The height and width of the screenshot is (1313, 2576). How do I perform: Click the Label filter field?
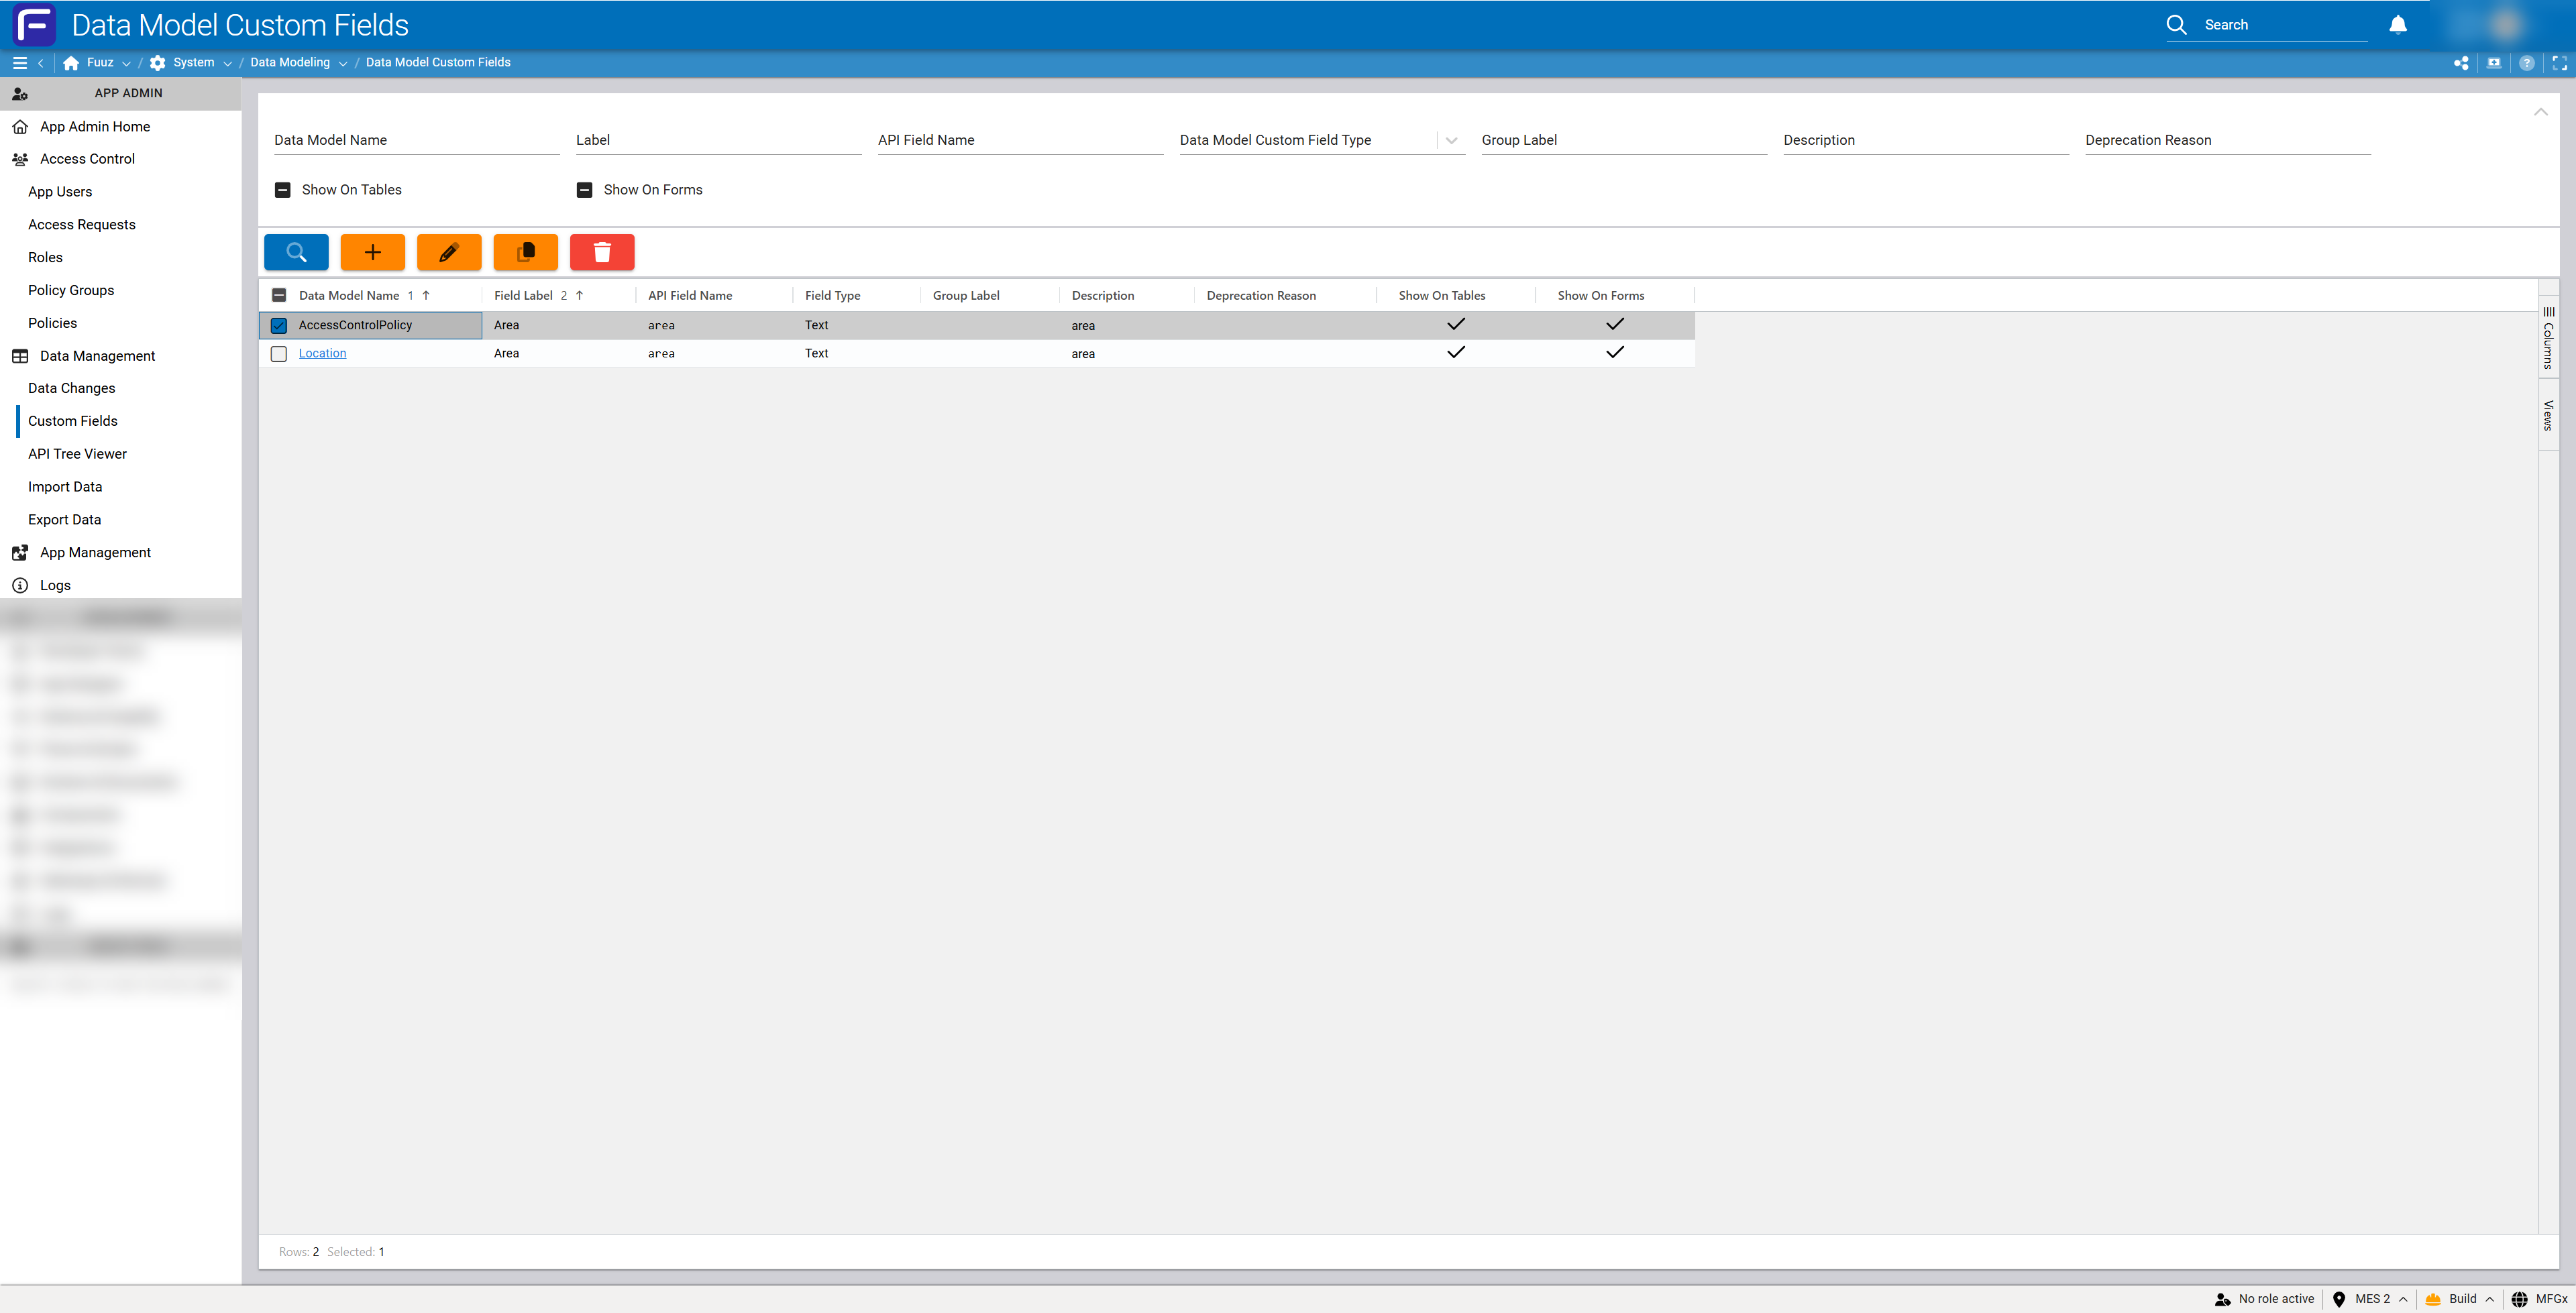pos(719,140)
